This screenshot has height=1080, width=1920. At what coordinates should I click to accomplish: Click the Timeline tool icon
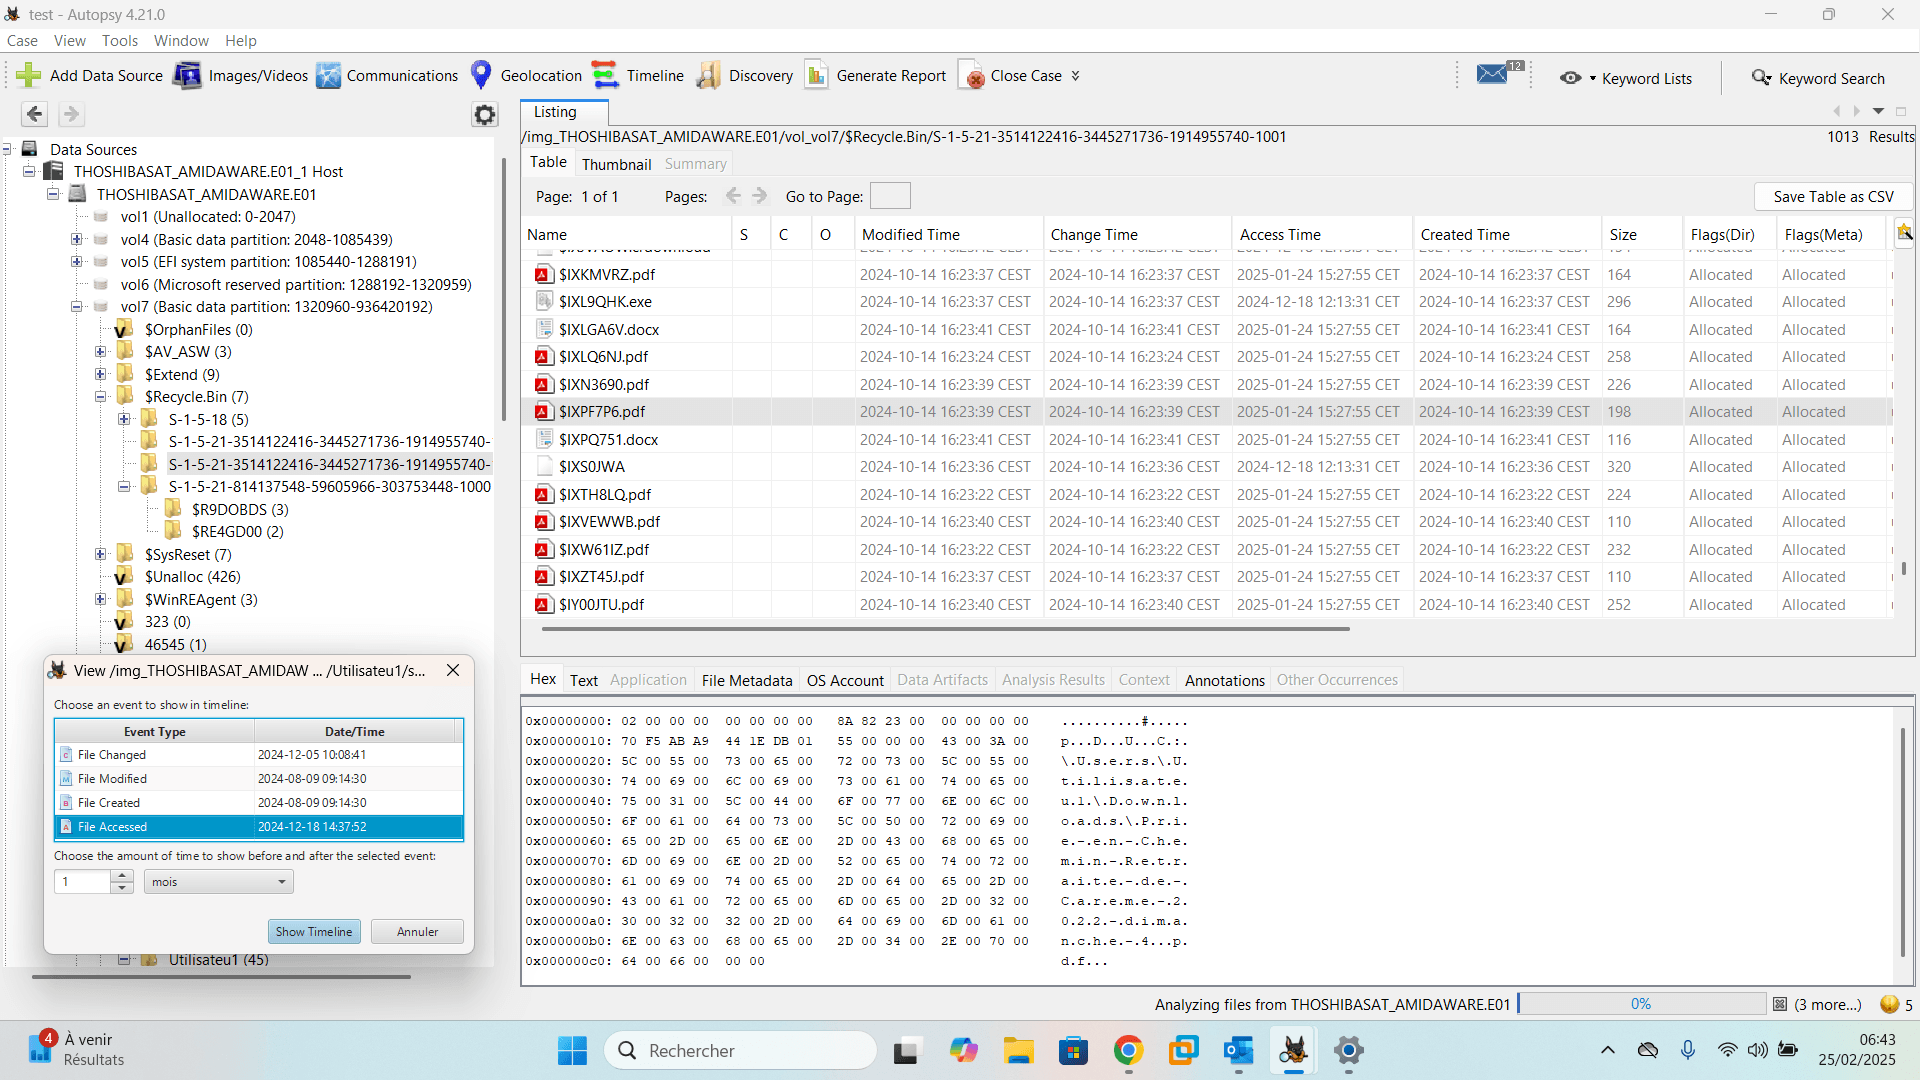pos(605,75)
